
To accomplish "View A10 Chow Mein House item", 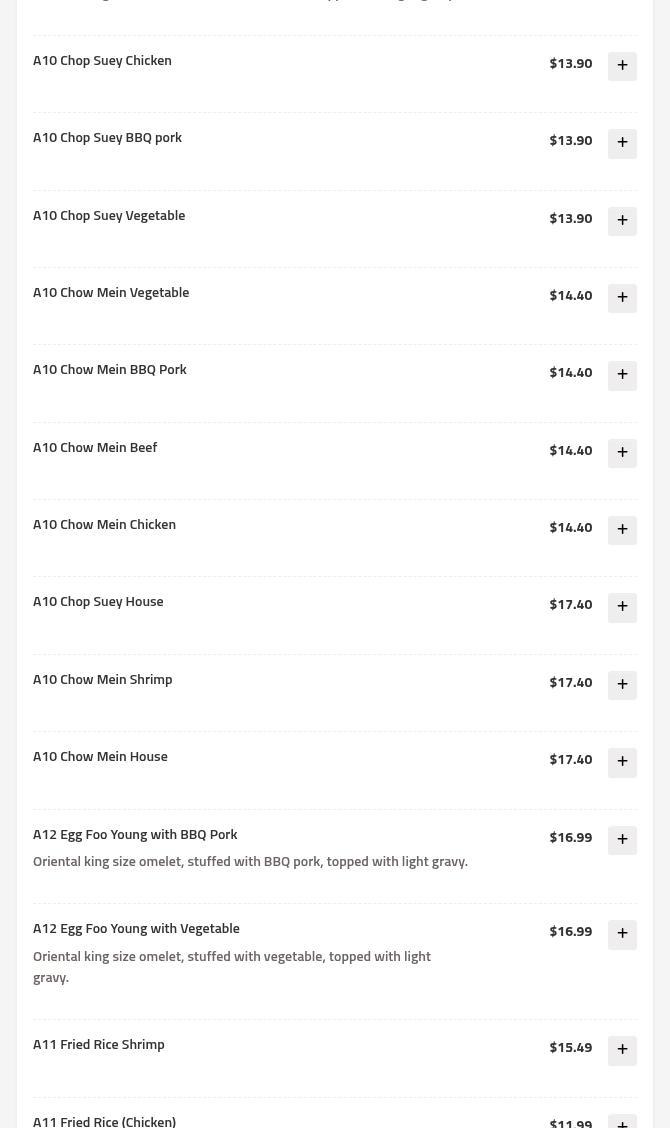I will coord(100,757).
